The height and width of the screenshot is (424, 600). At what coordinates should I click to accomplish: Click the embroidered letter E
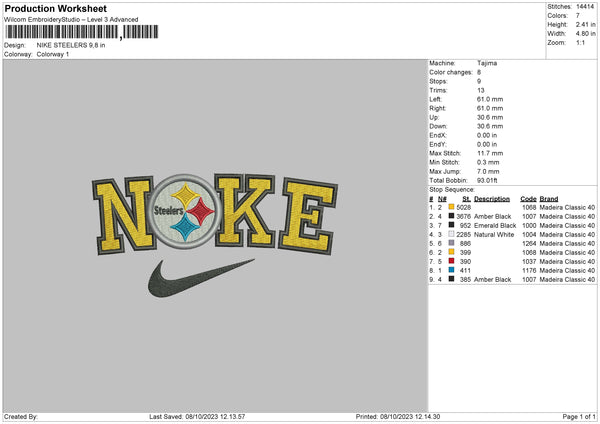308,216
